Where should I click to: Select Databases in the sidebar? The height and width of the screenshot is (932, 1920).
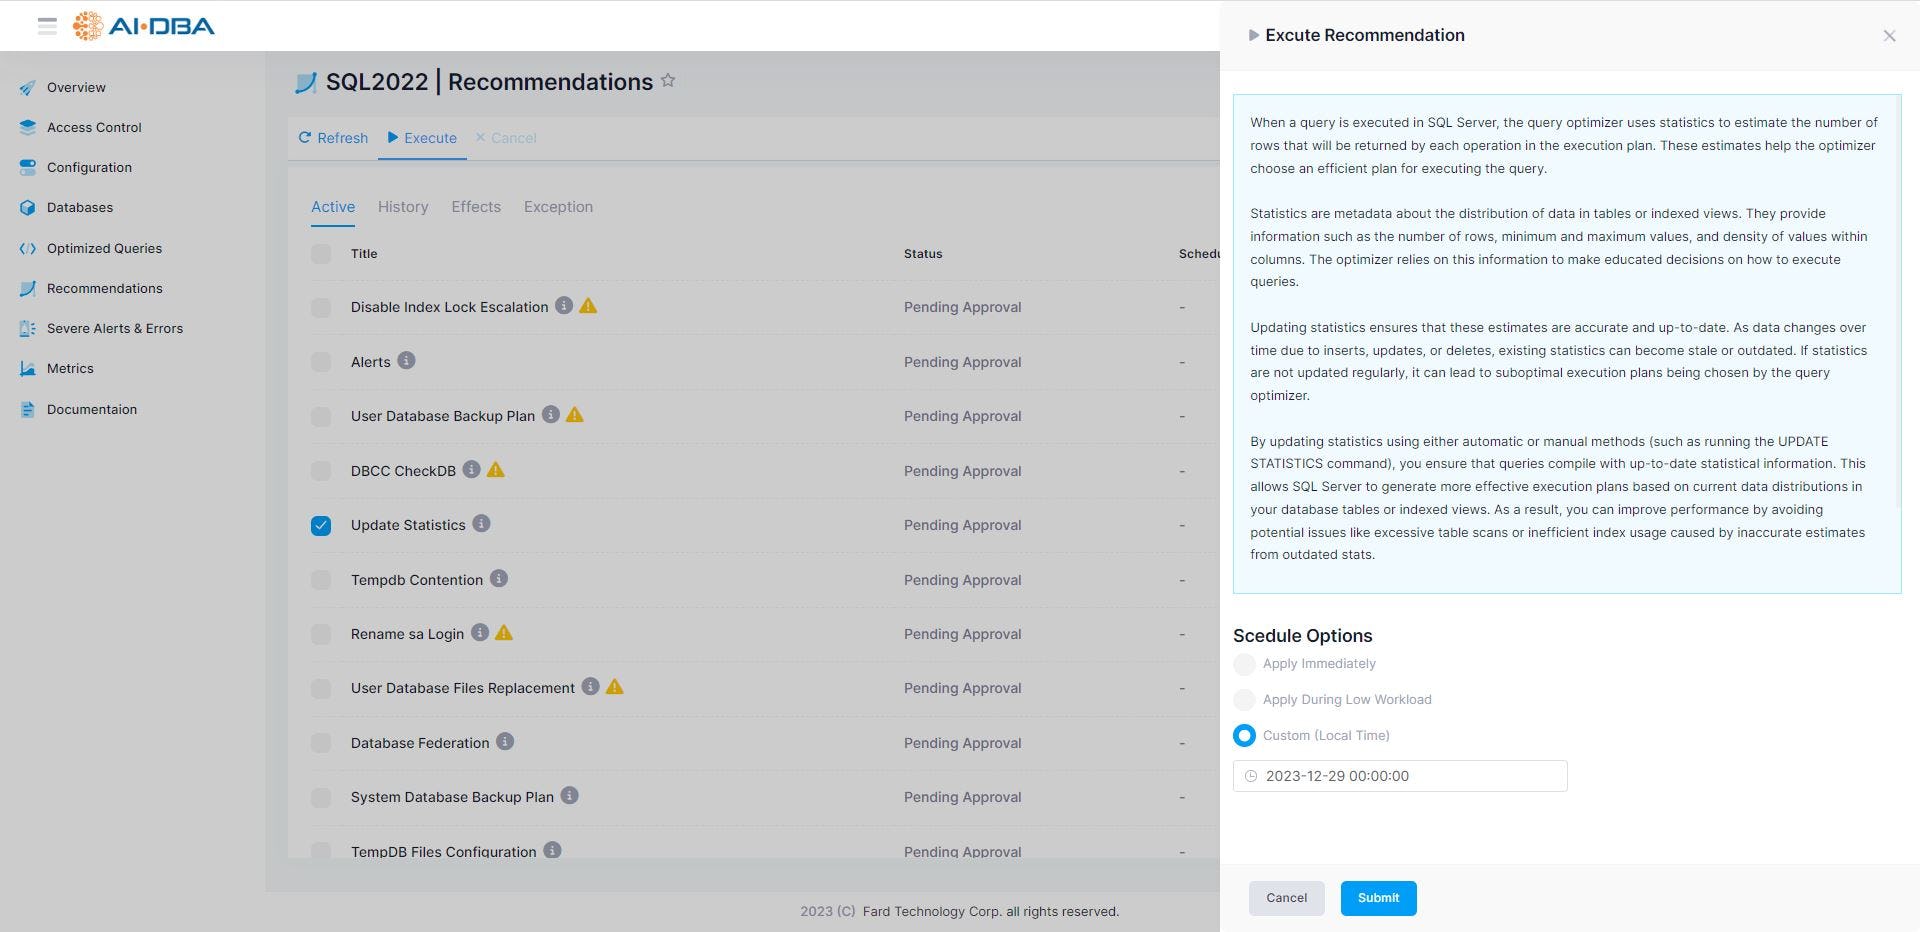point(79,207)
